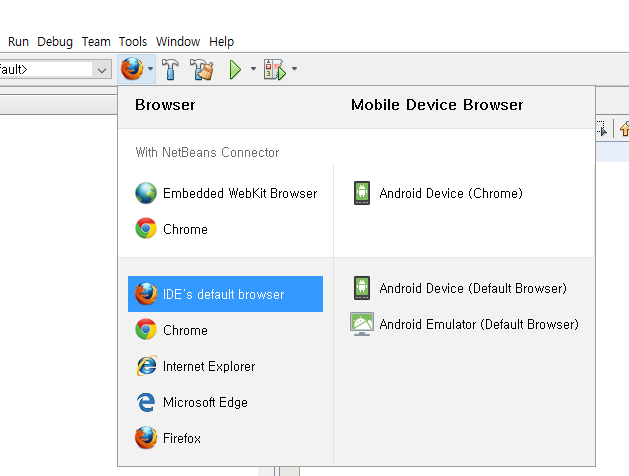Screen dimensions: 629x476
Task: Select IDE's default browser entry
Action: pos(225,294)
